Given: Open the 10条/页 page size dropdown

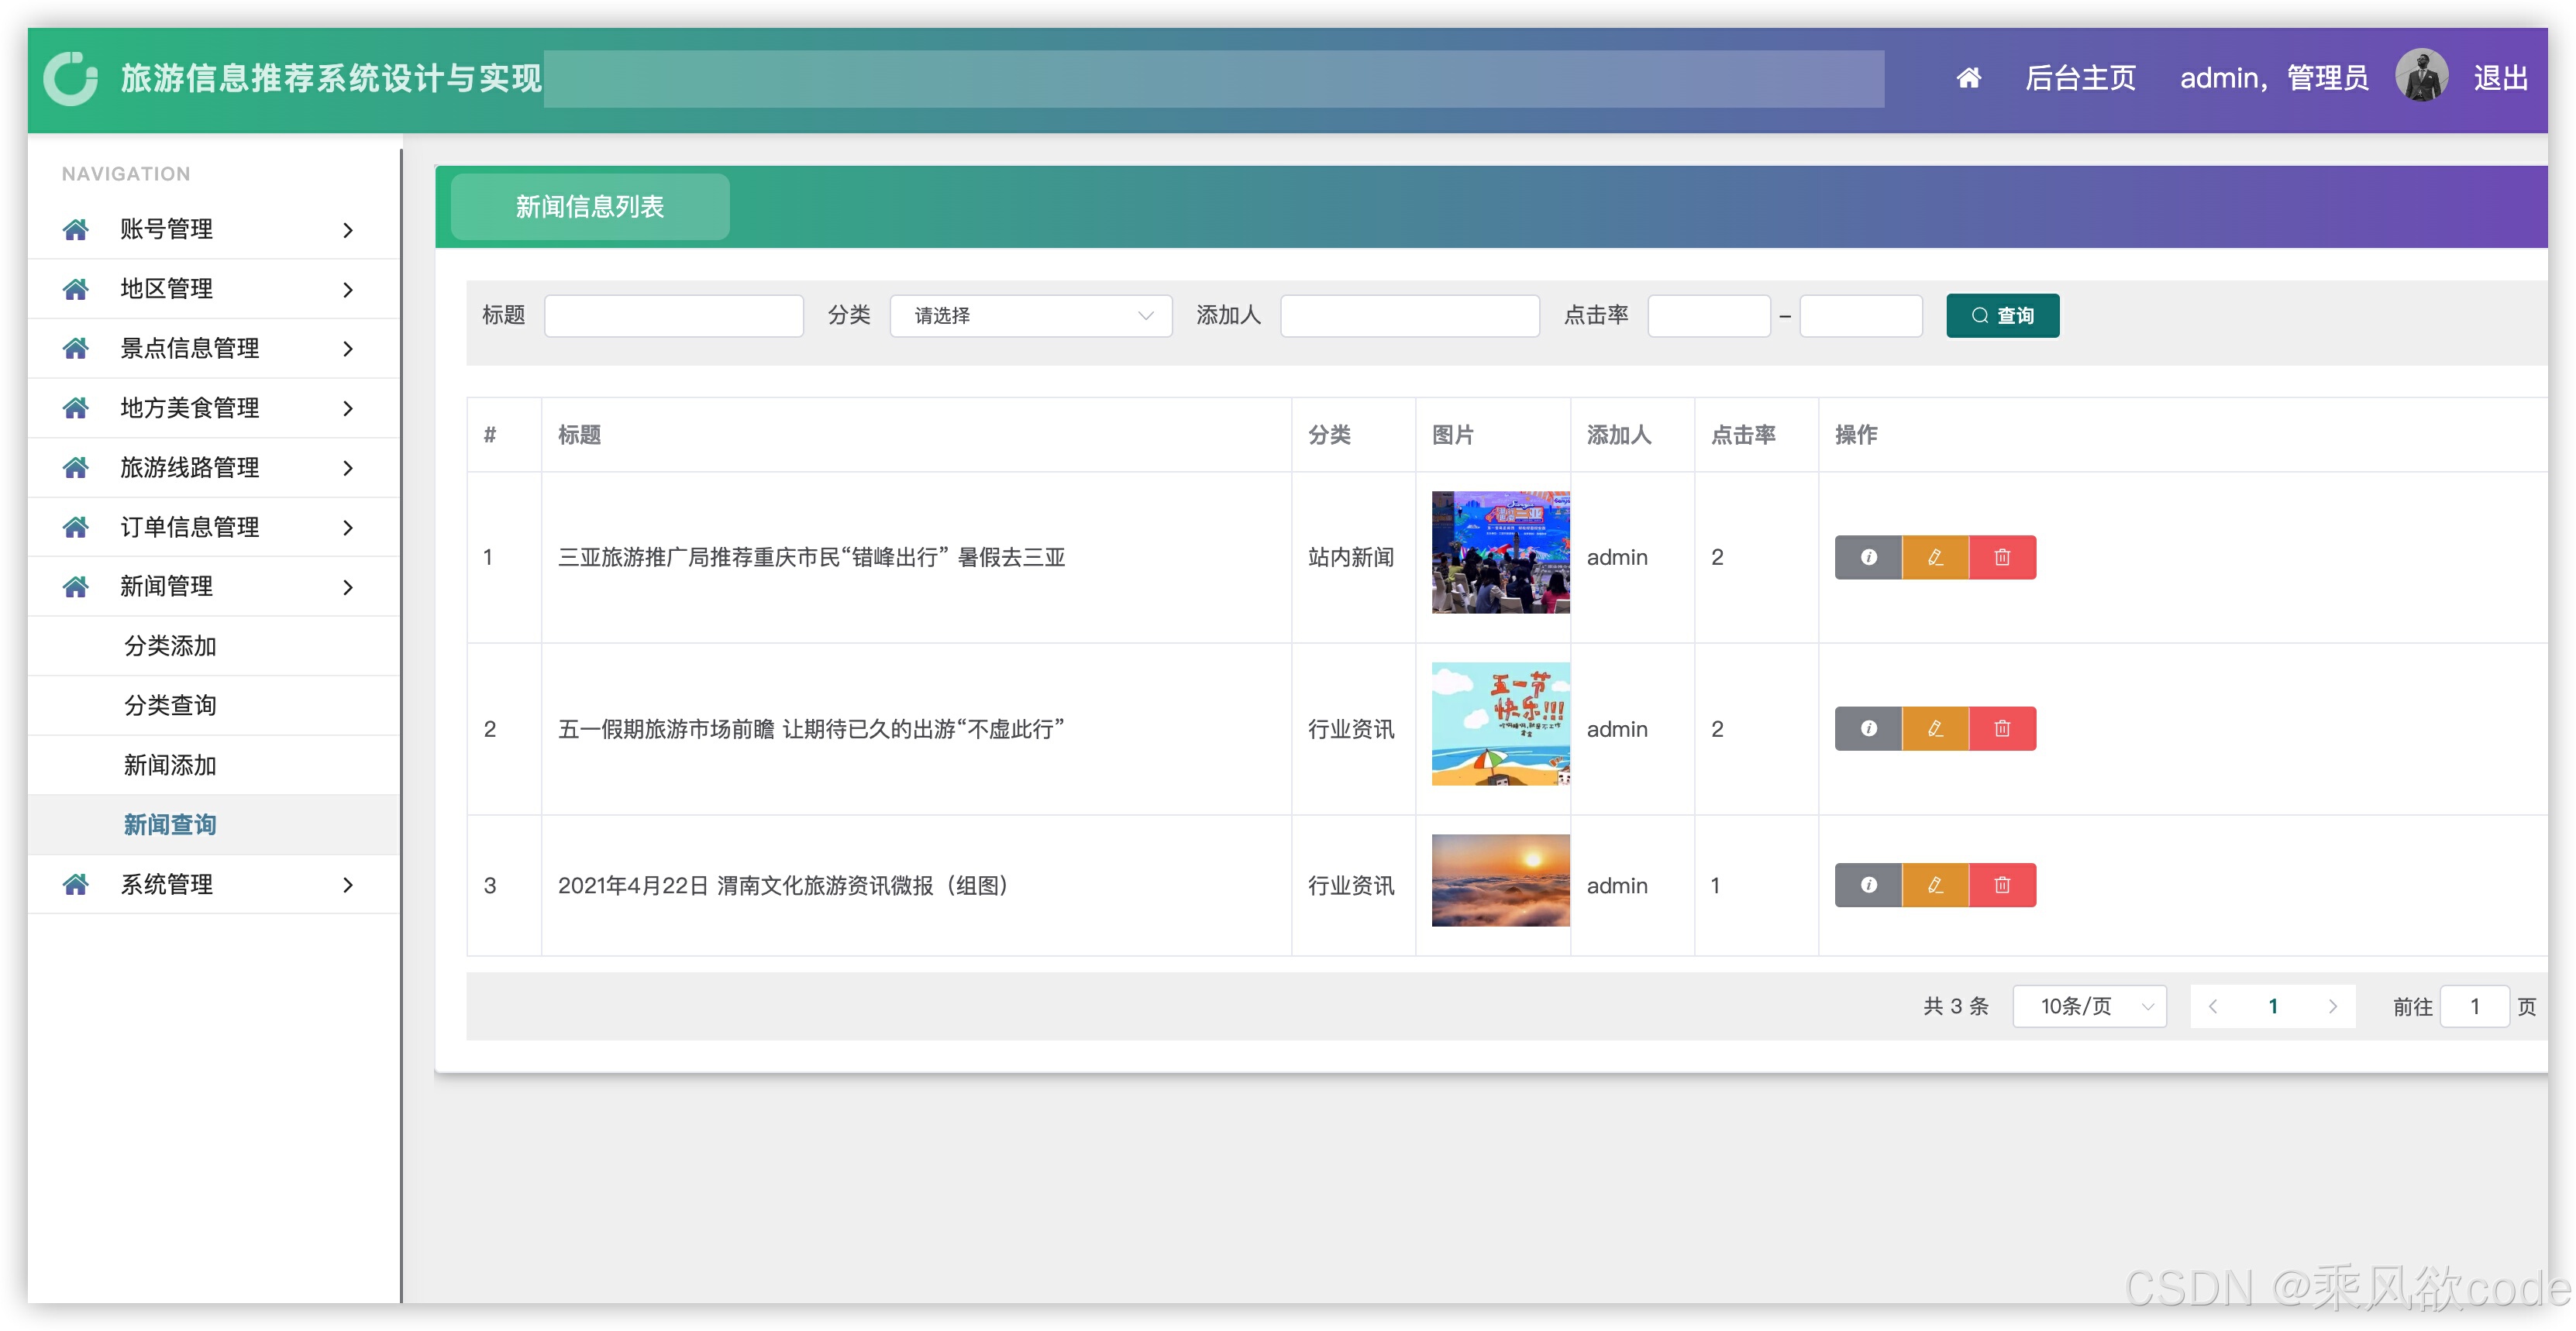Looking at the screenshot, I should (2089, 1006).
